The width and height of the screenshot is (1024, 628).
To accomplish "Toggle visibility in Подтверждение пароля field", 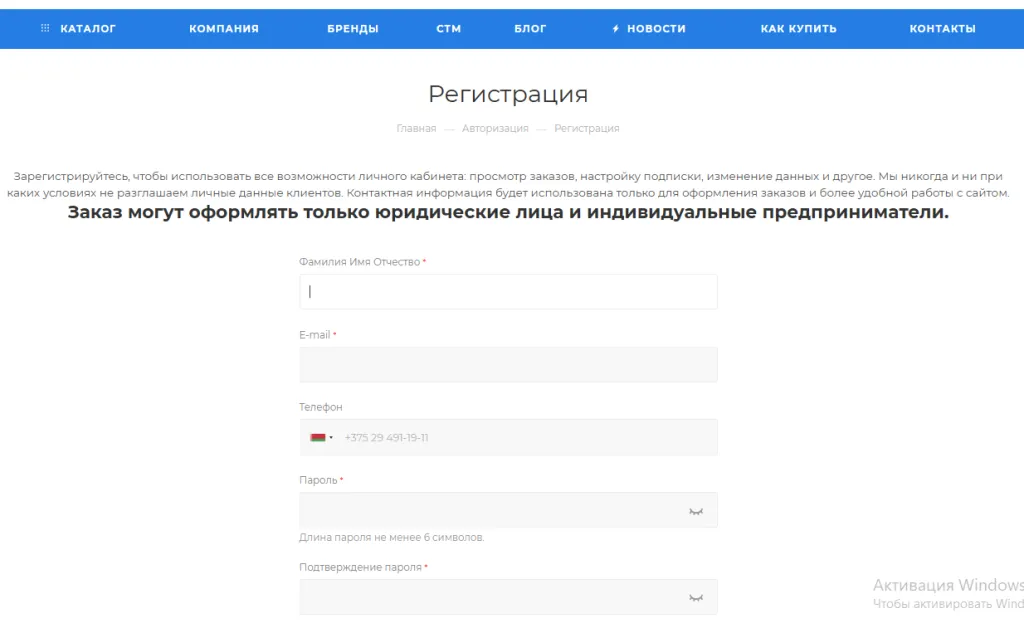I will [x=696, y=598].
